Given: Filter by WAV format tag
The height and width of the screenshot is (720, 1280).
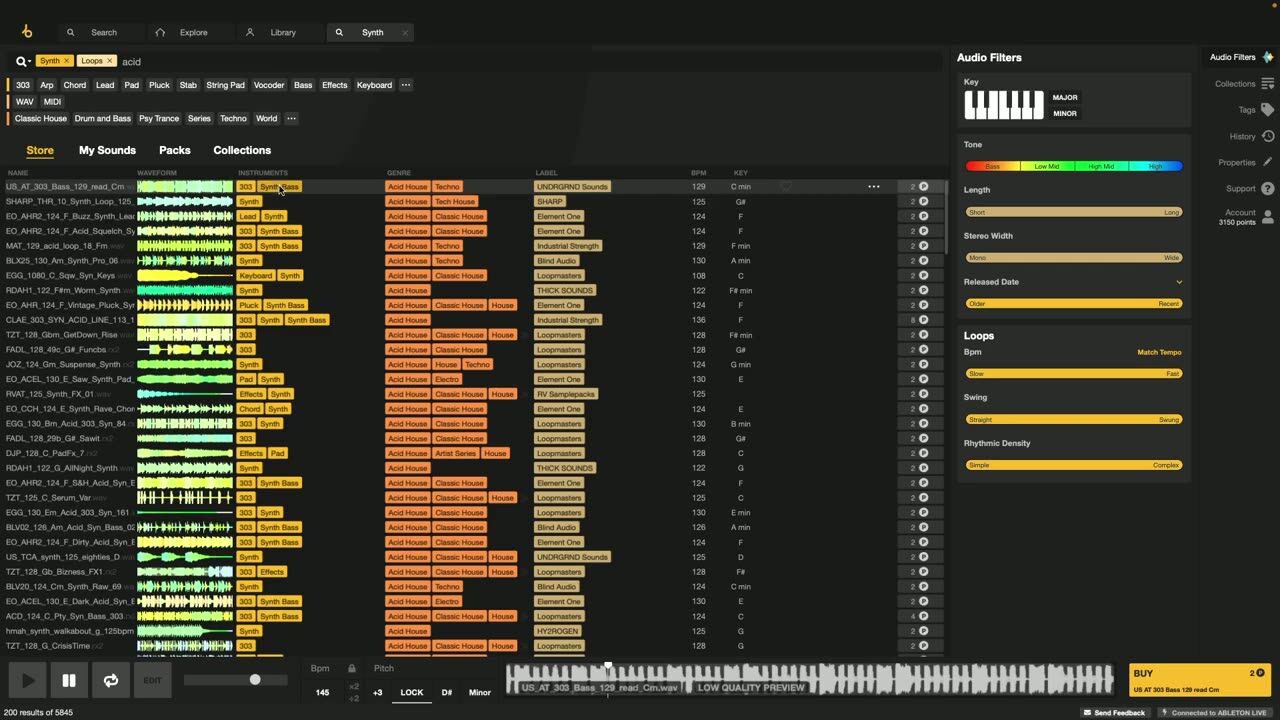Looking at the screenshot, I should (25, 102).
